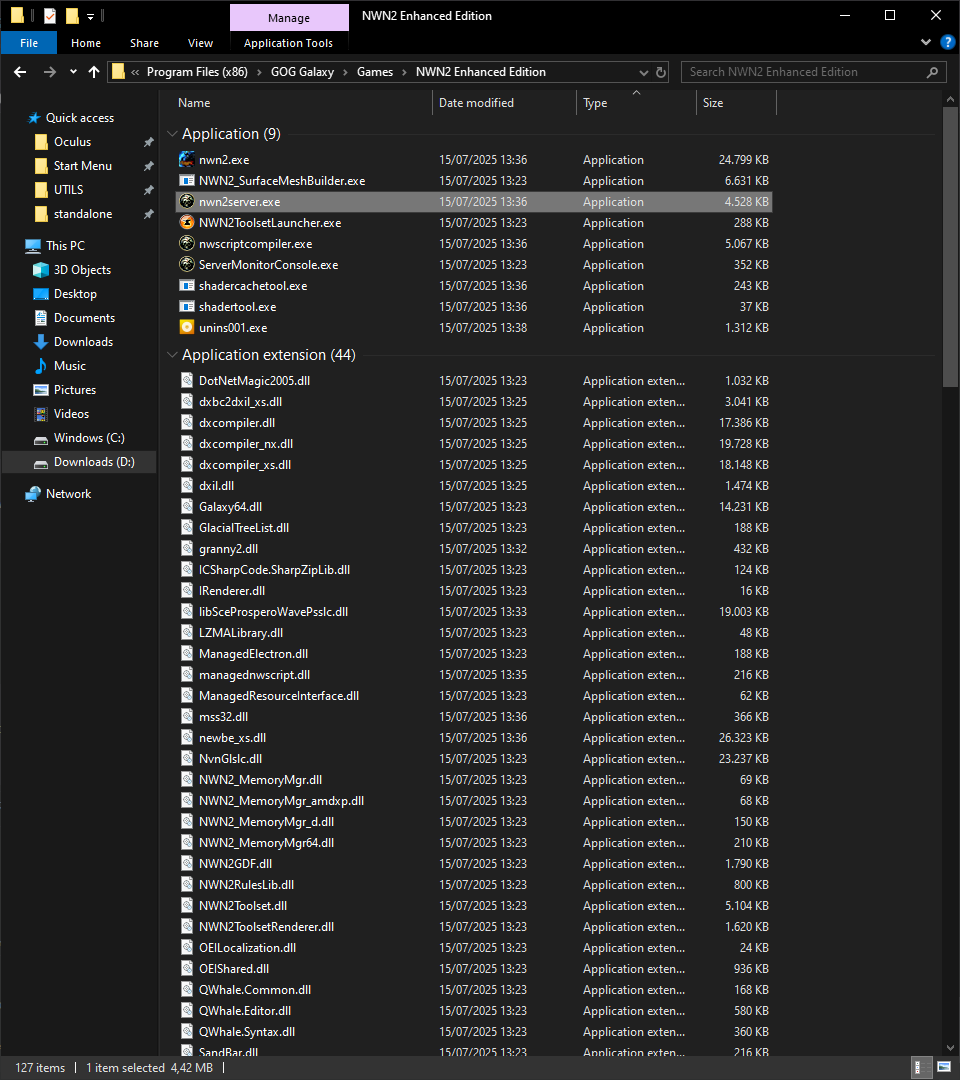Navigate to GOG Galaxy breadcrumb

tap(302, 72)
